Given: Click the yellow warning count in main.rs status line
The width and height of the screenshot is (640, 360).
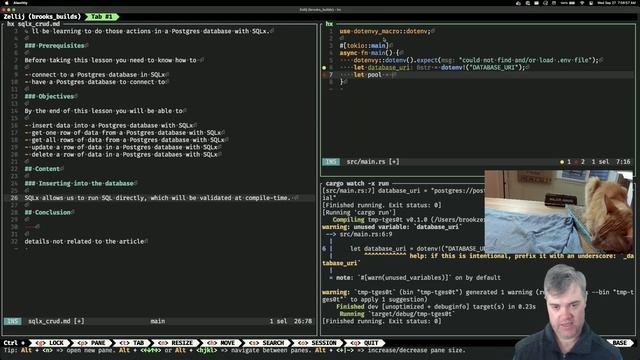Looking at the screenshot, I should click(x=565, y=162).
